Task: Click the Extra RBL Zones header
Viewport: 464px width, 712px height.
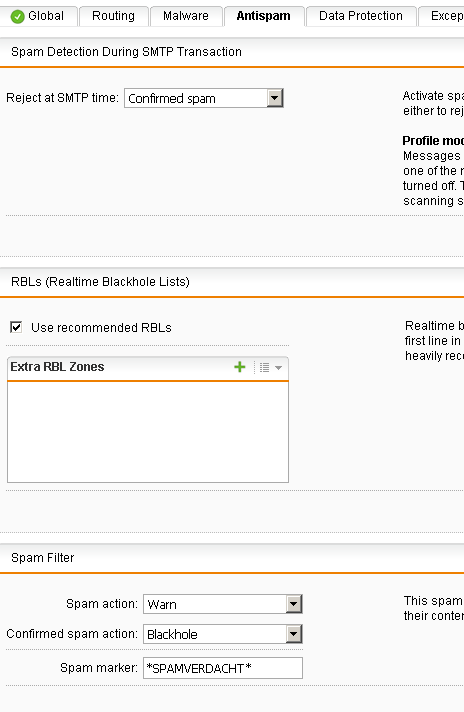Action: tap(57, 367)
